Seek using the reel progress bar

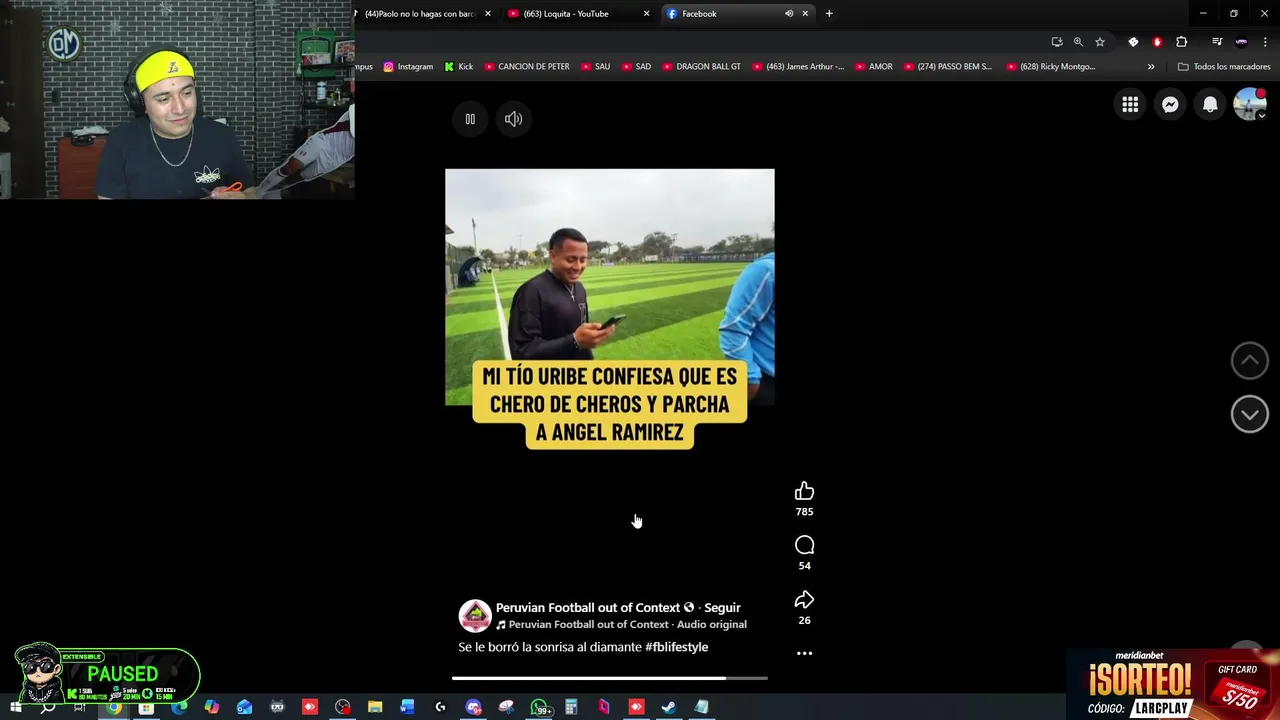[x=610, y=678]
